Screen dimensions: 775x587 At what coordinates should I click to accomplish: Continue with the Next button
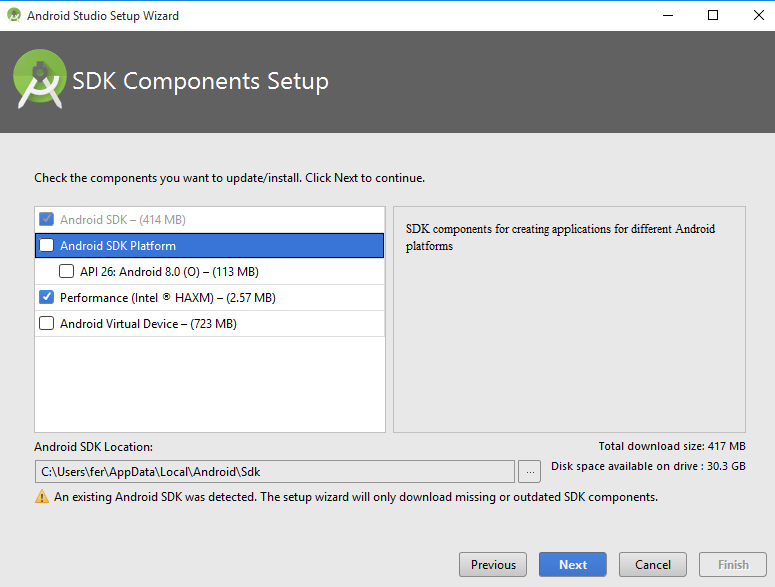(573, 564)
